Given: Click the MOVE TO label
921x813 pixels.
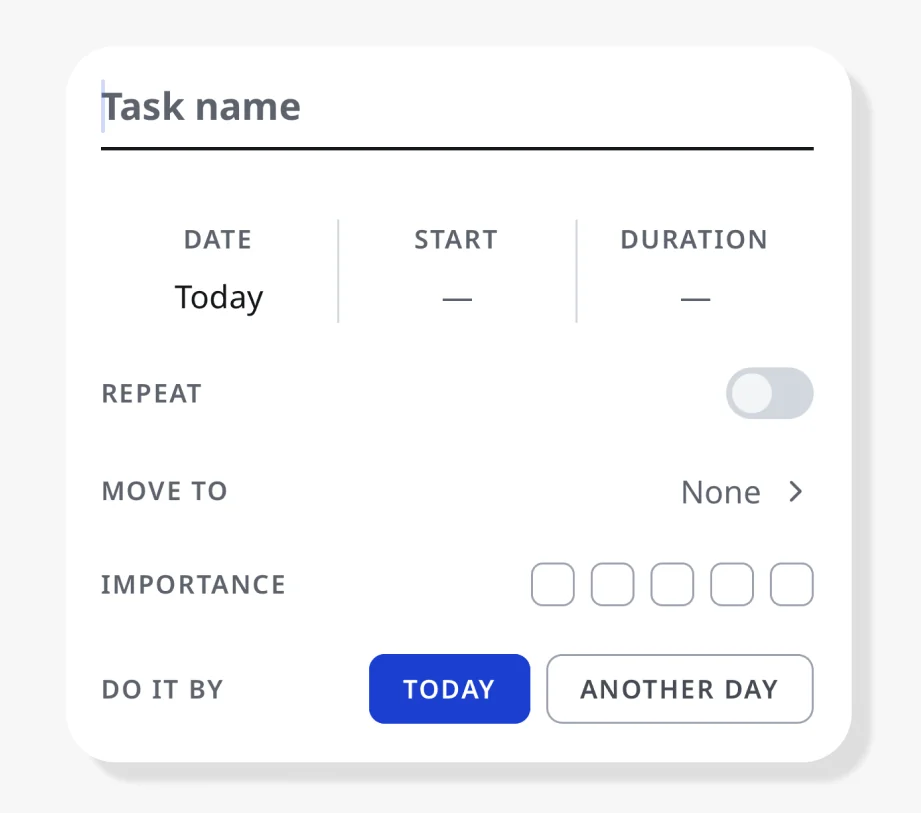Looking at the screenshot, I should [x=164, y=491].
